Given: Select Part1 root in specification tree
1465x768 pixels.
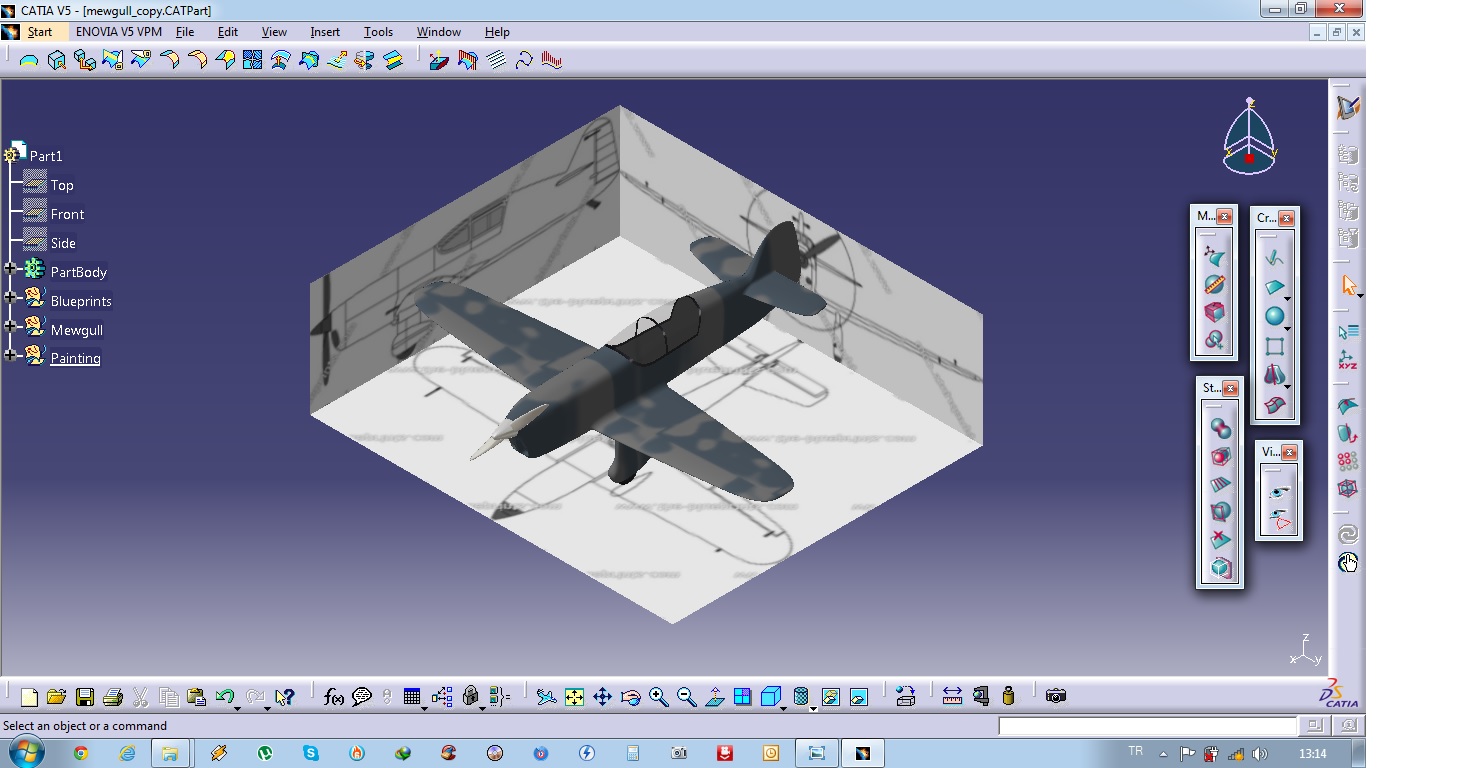Looking at the screenshot, I should pos(46,156).
